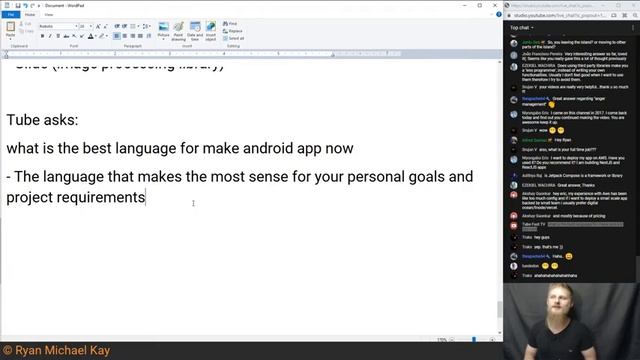Align text right
Screen dimensions: 640x360
(x=133, y=36)
